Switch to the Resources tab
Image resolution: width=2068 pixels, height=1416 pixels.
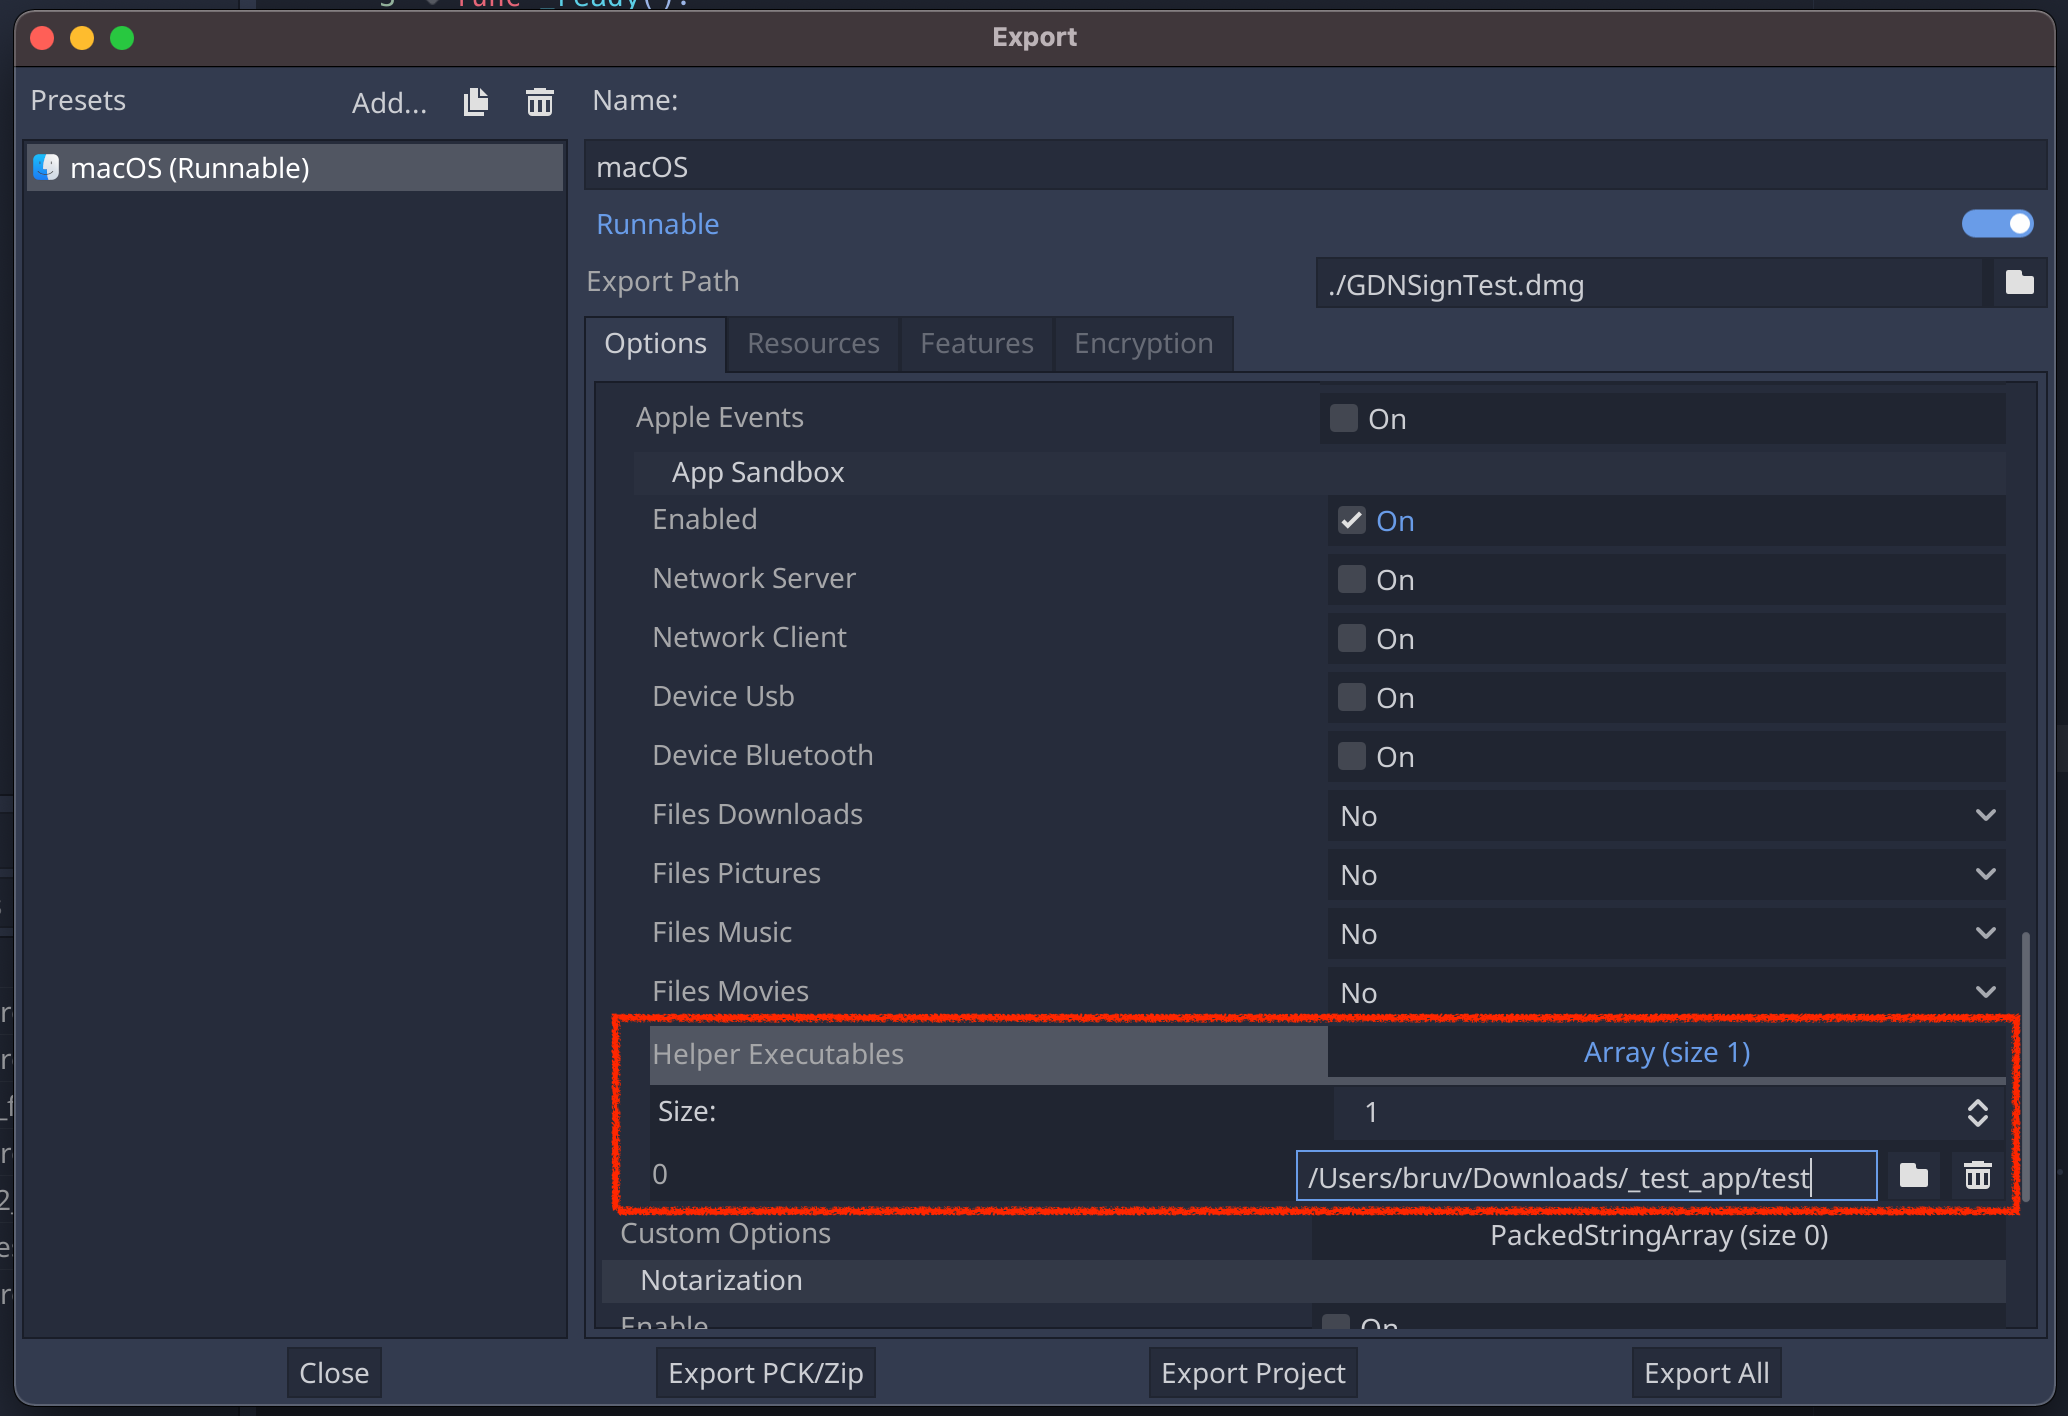click(x=812, y=343)
